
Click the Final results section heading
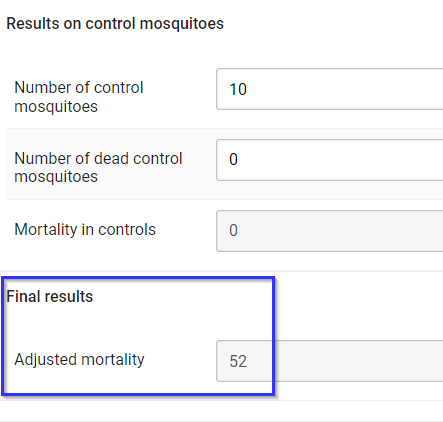click(50, 296)
